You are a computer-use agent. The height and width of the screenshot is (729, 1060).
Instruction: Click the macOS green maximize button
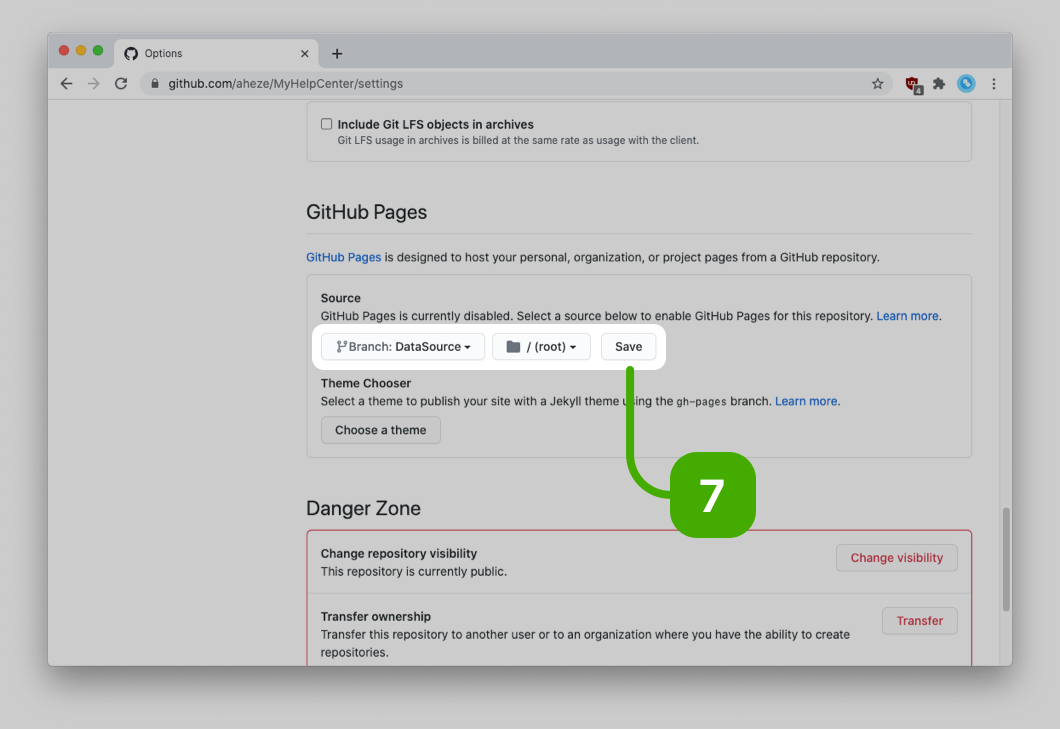(x=98, y=51)
